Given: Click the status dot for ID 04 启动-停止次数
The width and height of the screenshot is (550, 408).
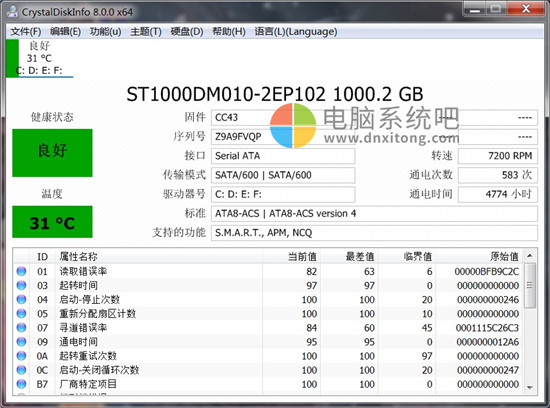Looking at the screenshot, I should click(x=21, y=299).
